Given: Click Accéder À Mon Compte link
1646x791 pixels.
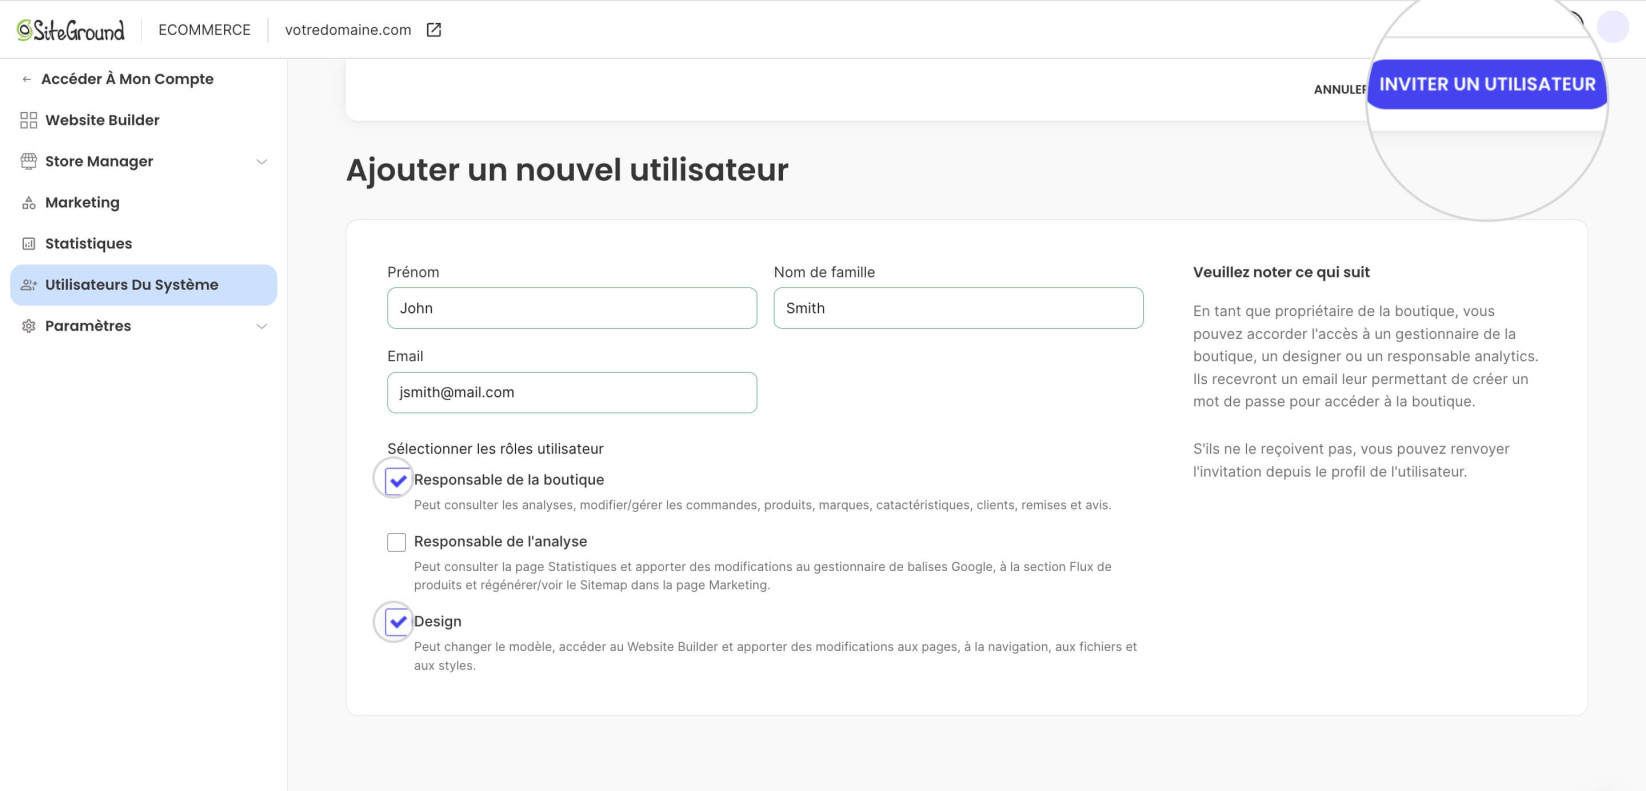Looking at the screenshot, I should [x=127, y=79].
